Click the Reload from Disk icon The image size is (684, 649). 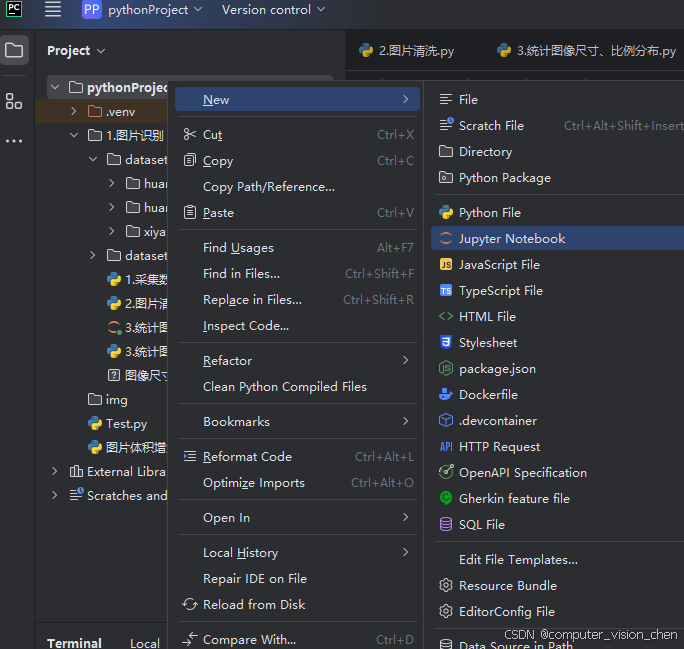(189, 604)
